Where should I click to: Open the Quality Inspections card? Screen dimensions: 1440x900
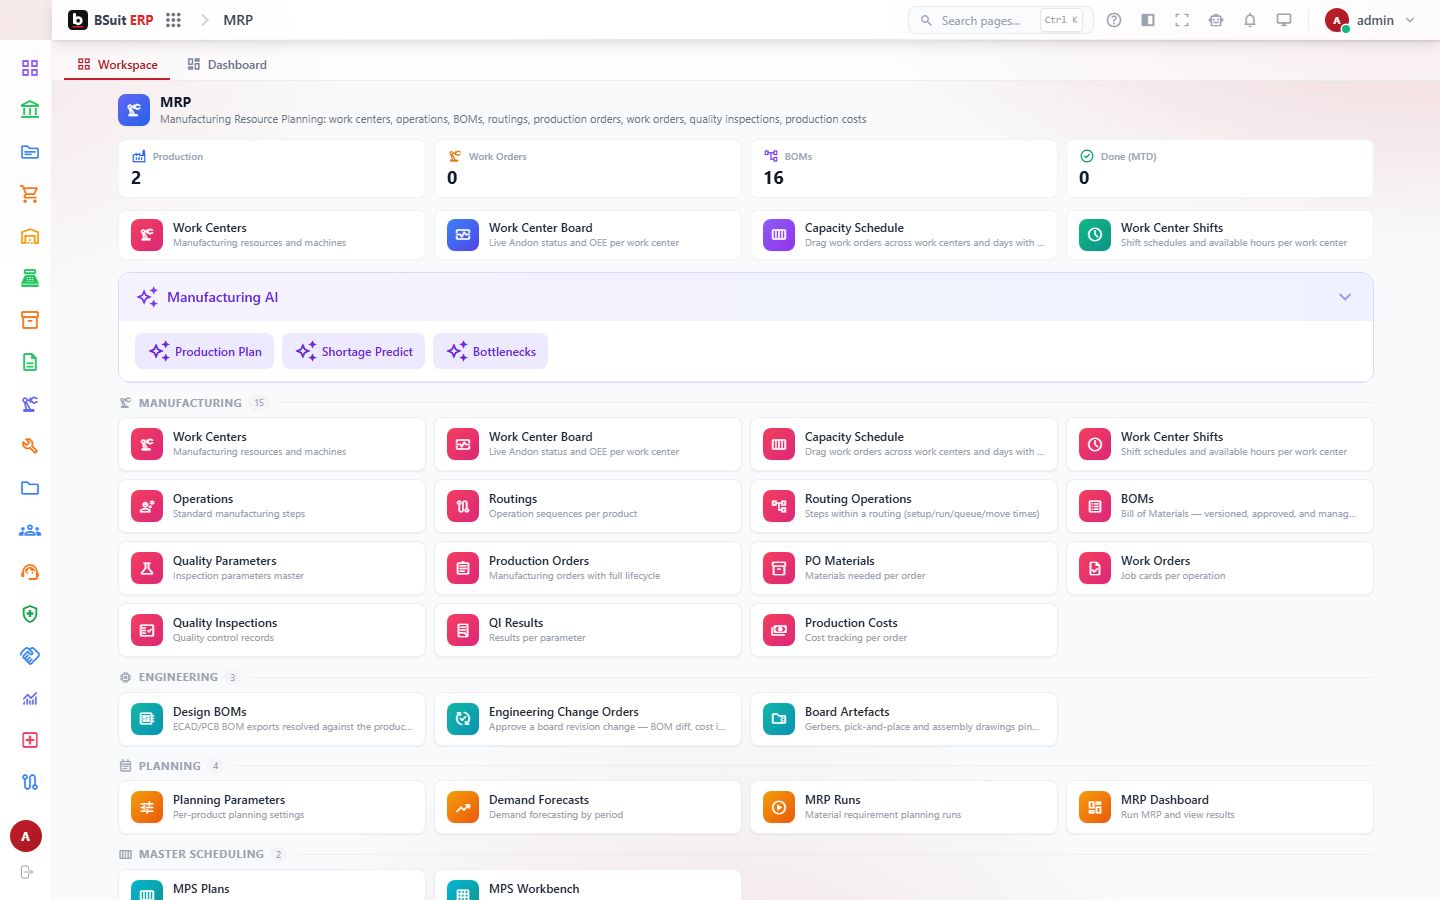pyautogui.click(x=272, y=630)
